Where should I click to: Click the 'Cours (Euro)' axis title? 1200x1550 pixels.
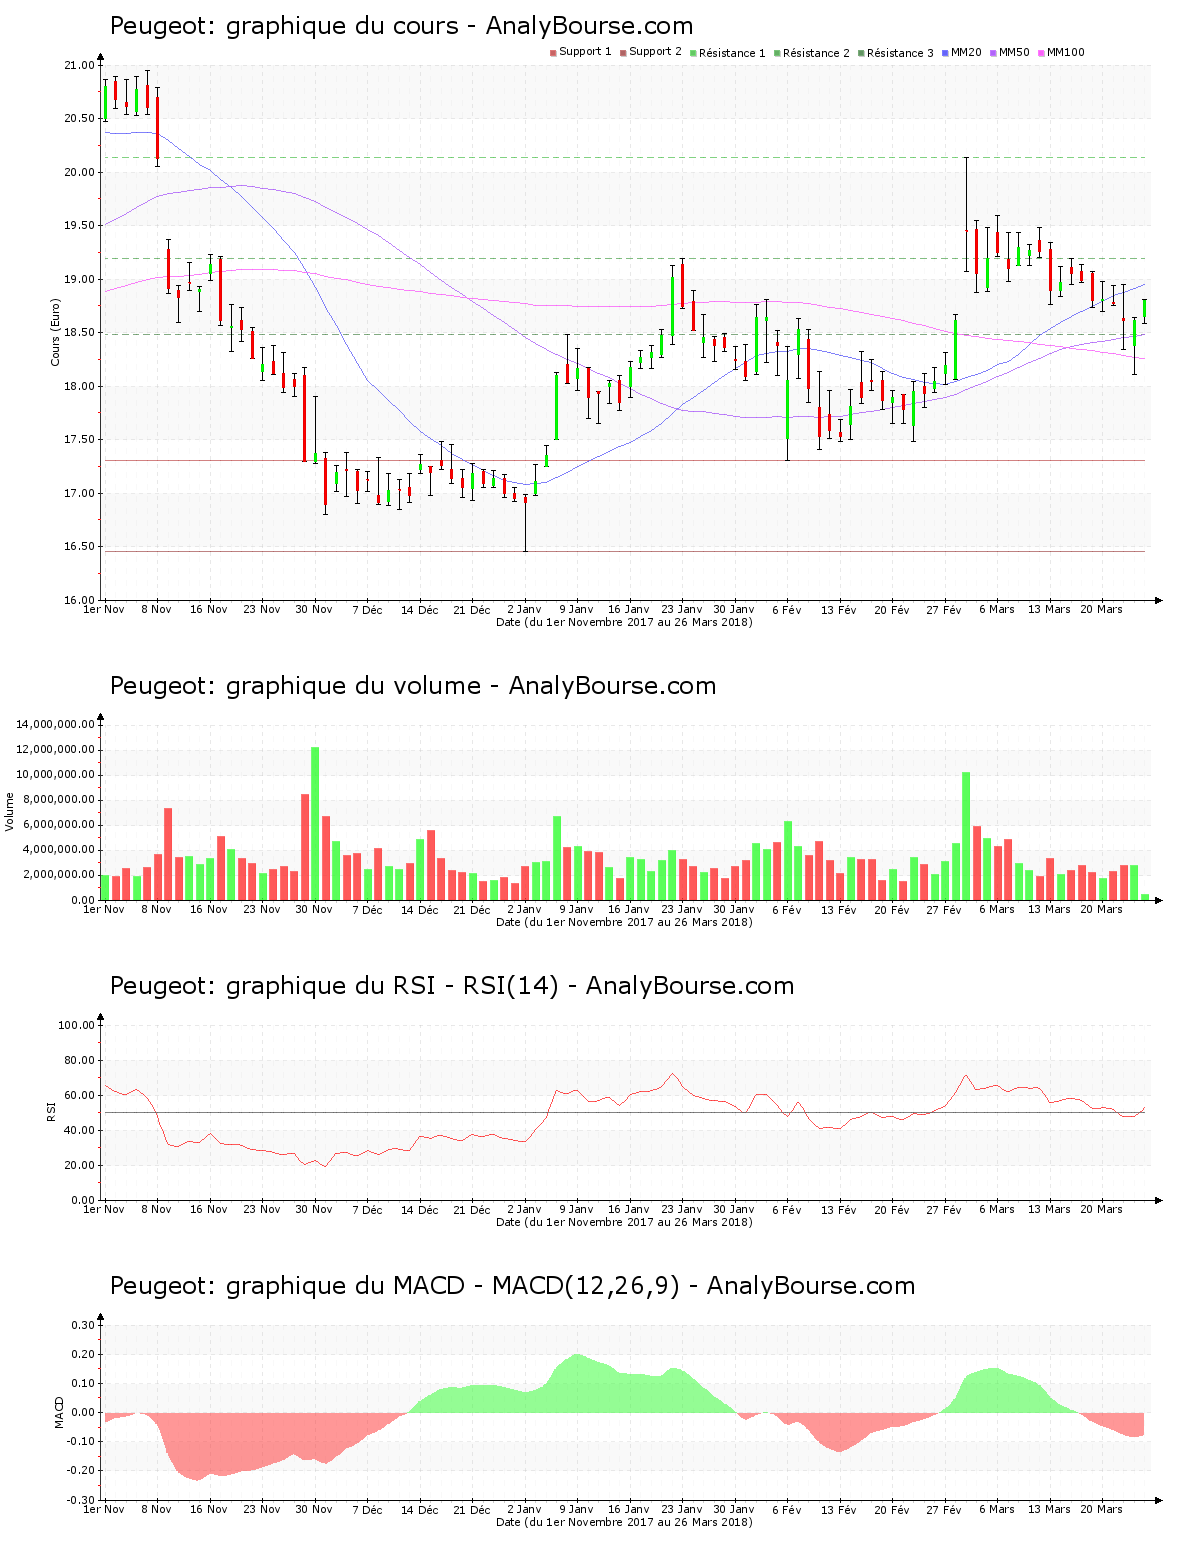click(x=56, y=333)
